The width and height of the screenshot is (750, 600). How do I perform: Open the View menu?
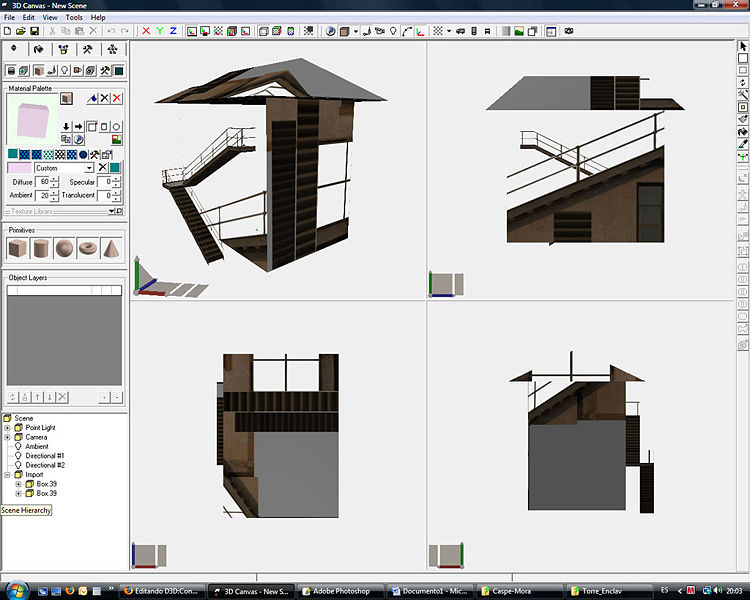(50, 17)
